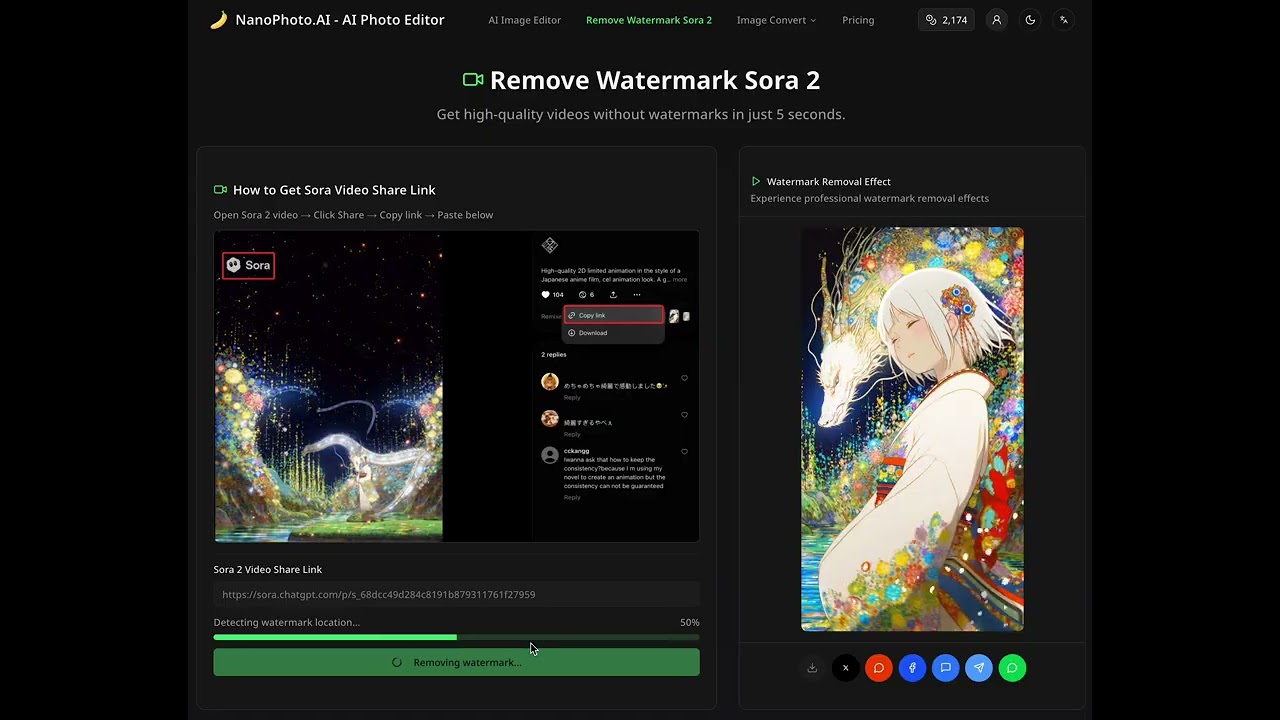
Task: Download the result using the download icon
Action: [812, 668]
